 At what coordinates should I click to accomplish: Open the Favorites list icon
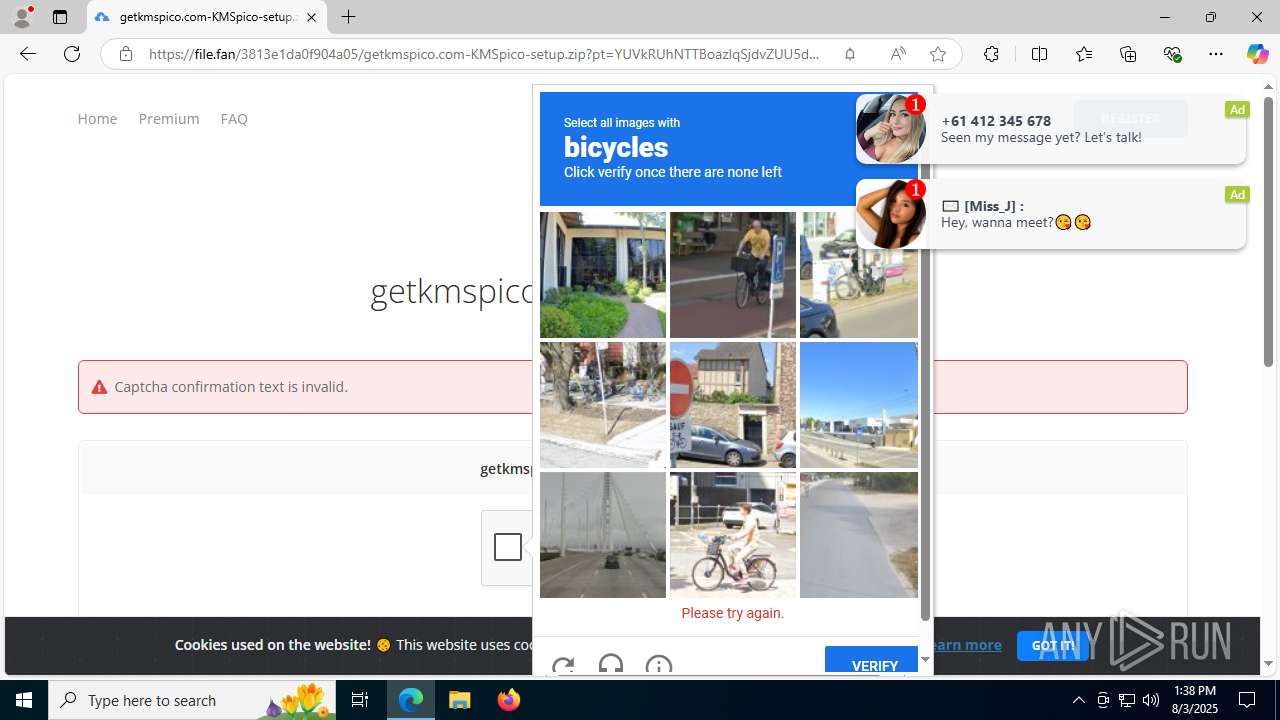tap(1084, 54)
